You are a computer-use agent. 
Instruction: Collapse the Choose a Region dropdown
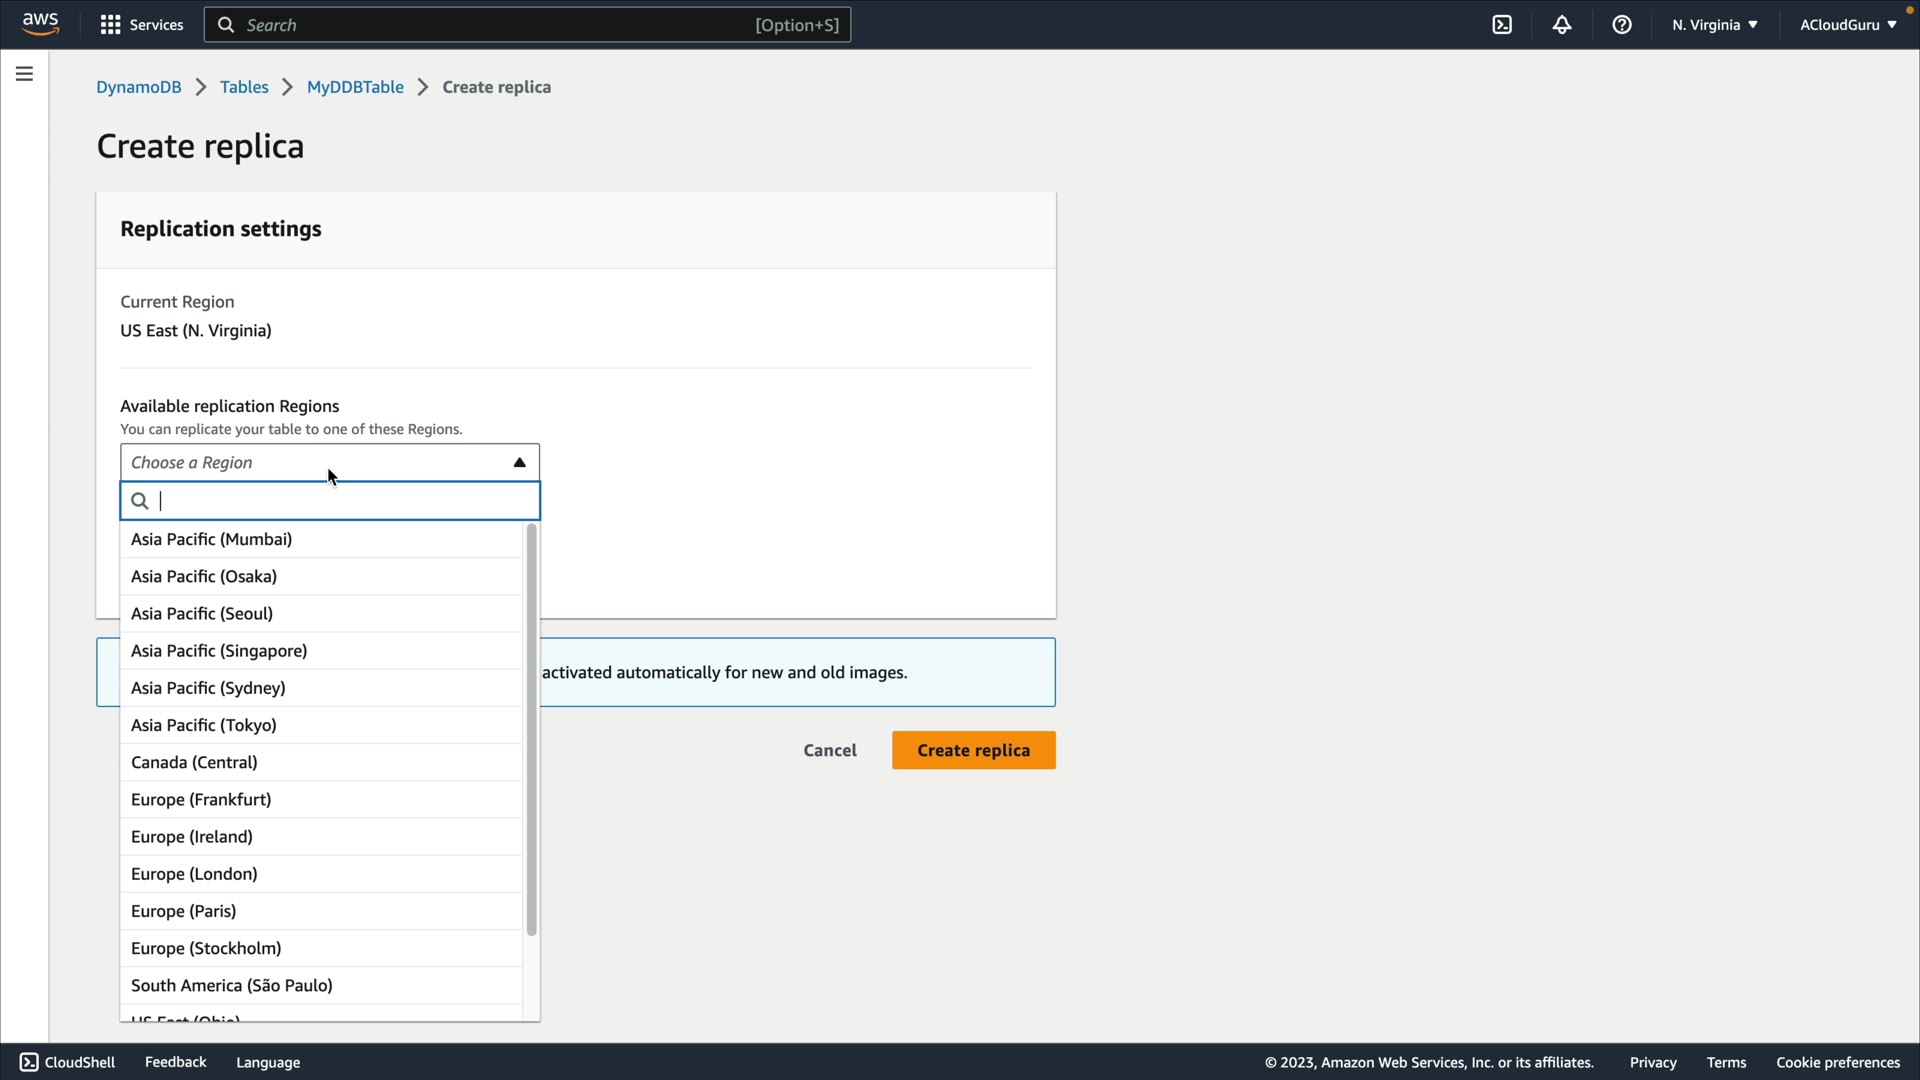tap(519, 462)
